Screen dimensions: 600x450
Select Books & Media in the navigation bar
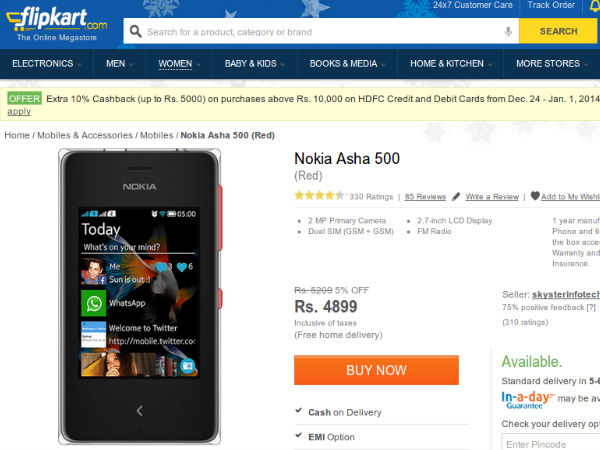(346, 64)
